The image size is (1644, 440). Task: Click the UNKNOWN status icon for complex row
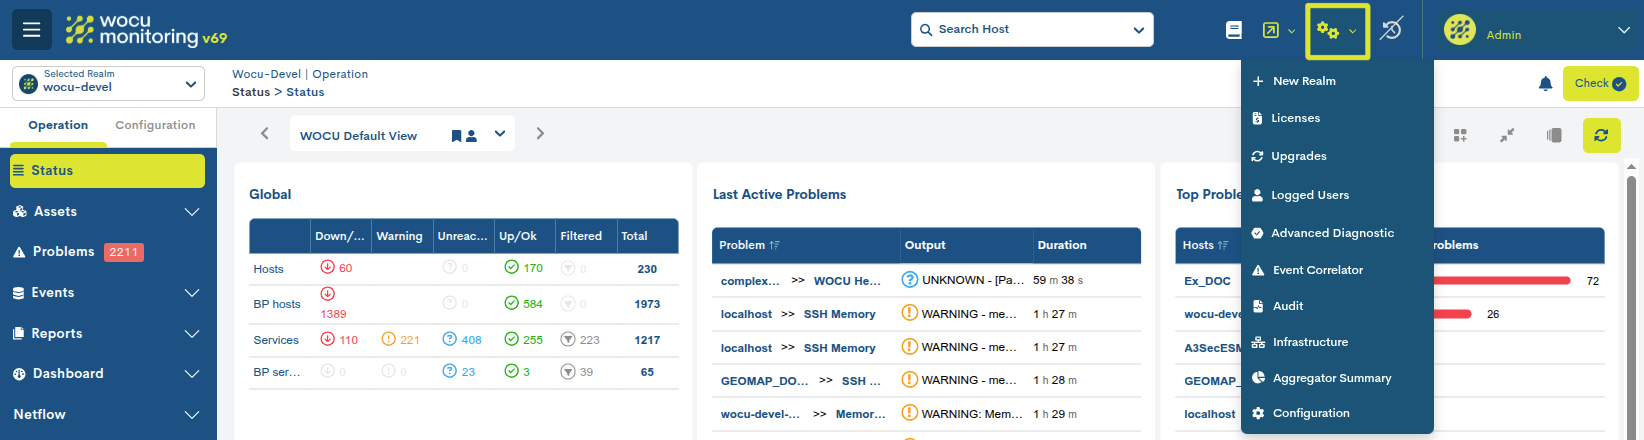[910, 280]
